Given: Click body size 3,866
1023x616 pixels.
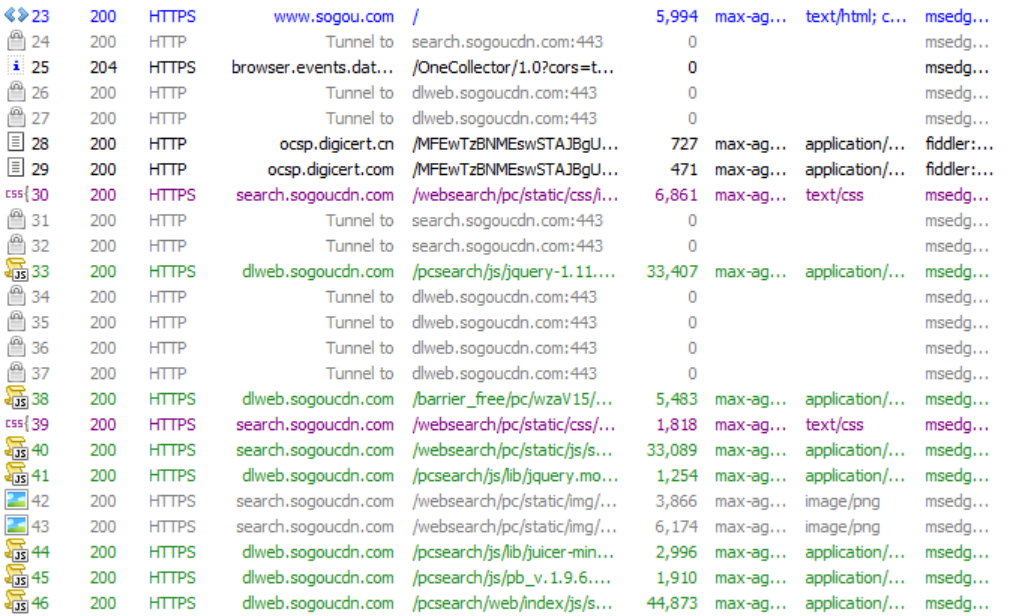Looking at the screenshot, I should pyautogui.click(x=677, y=500).
